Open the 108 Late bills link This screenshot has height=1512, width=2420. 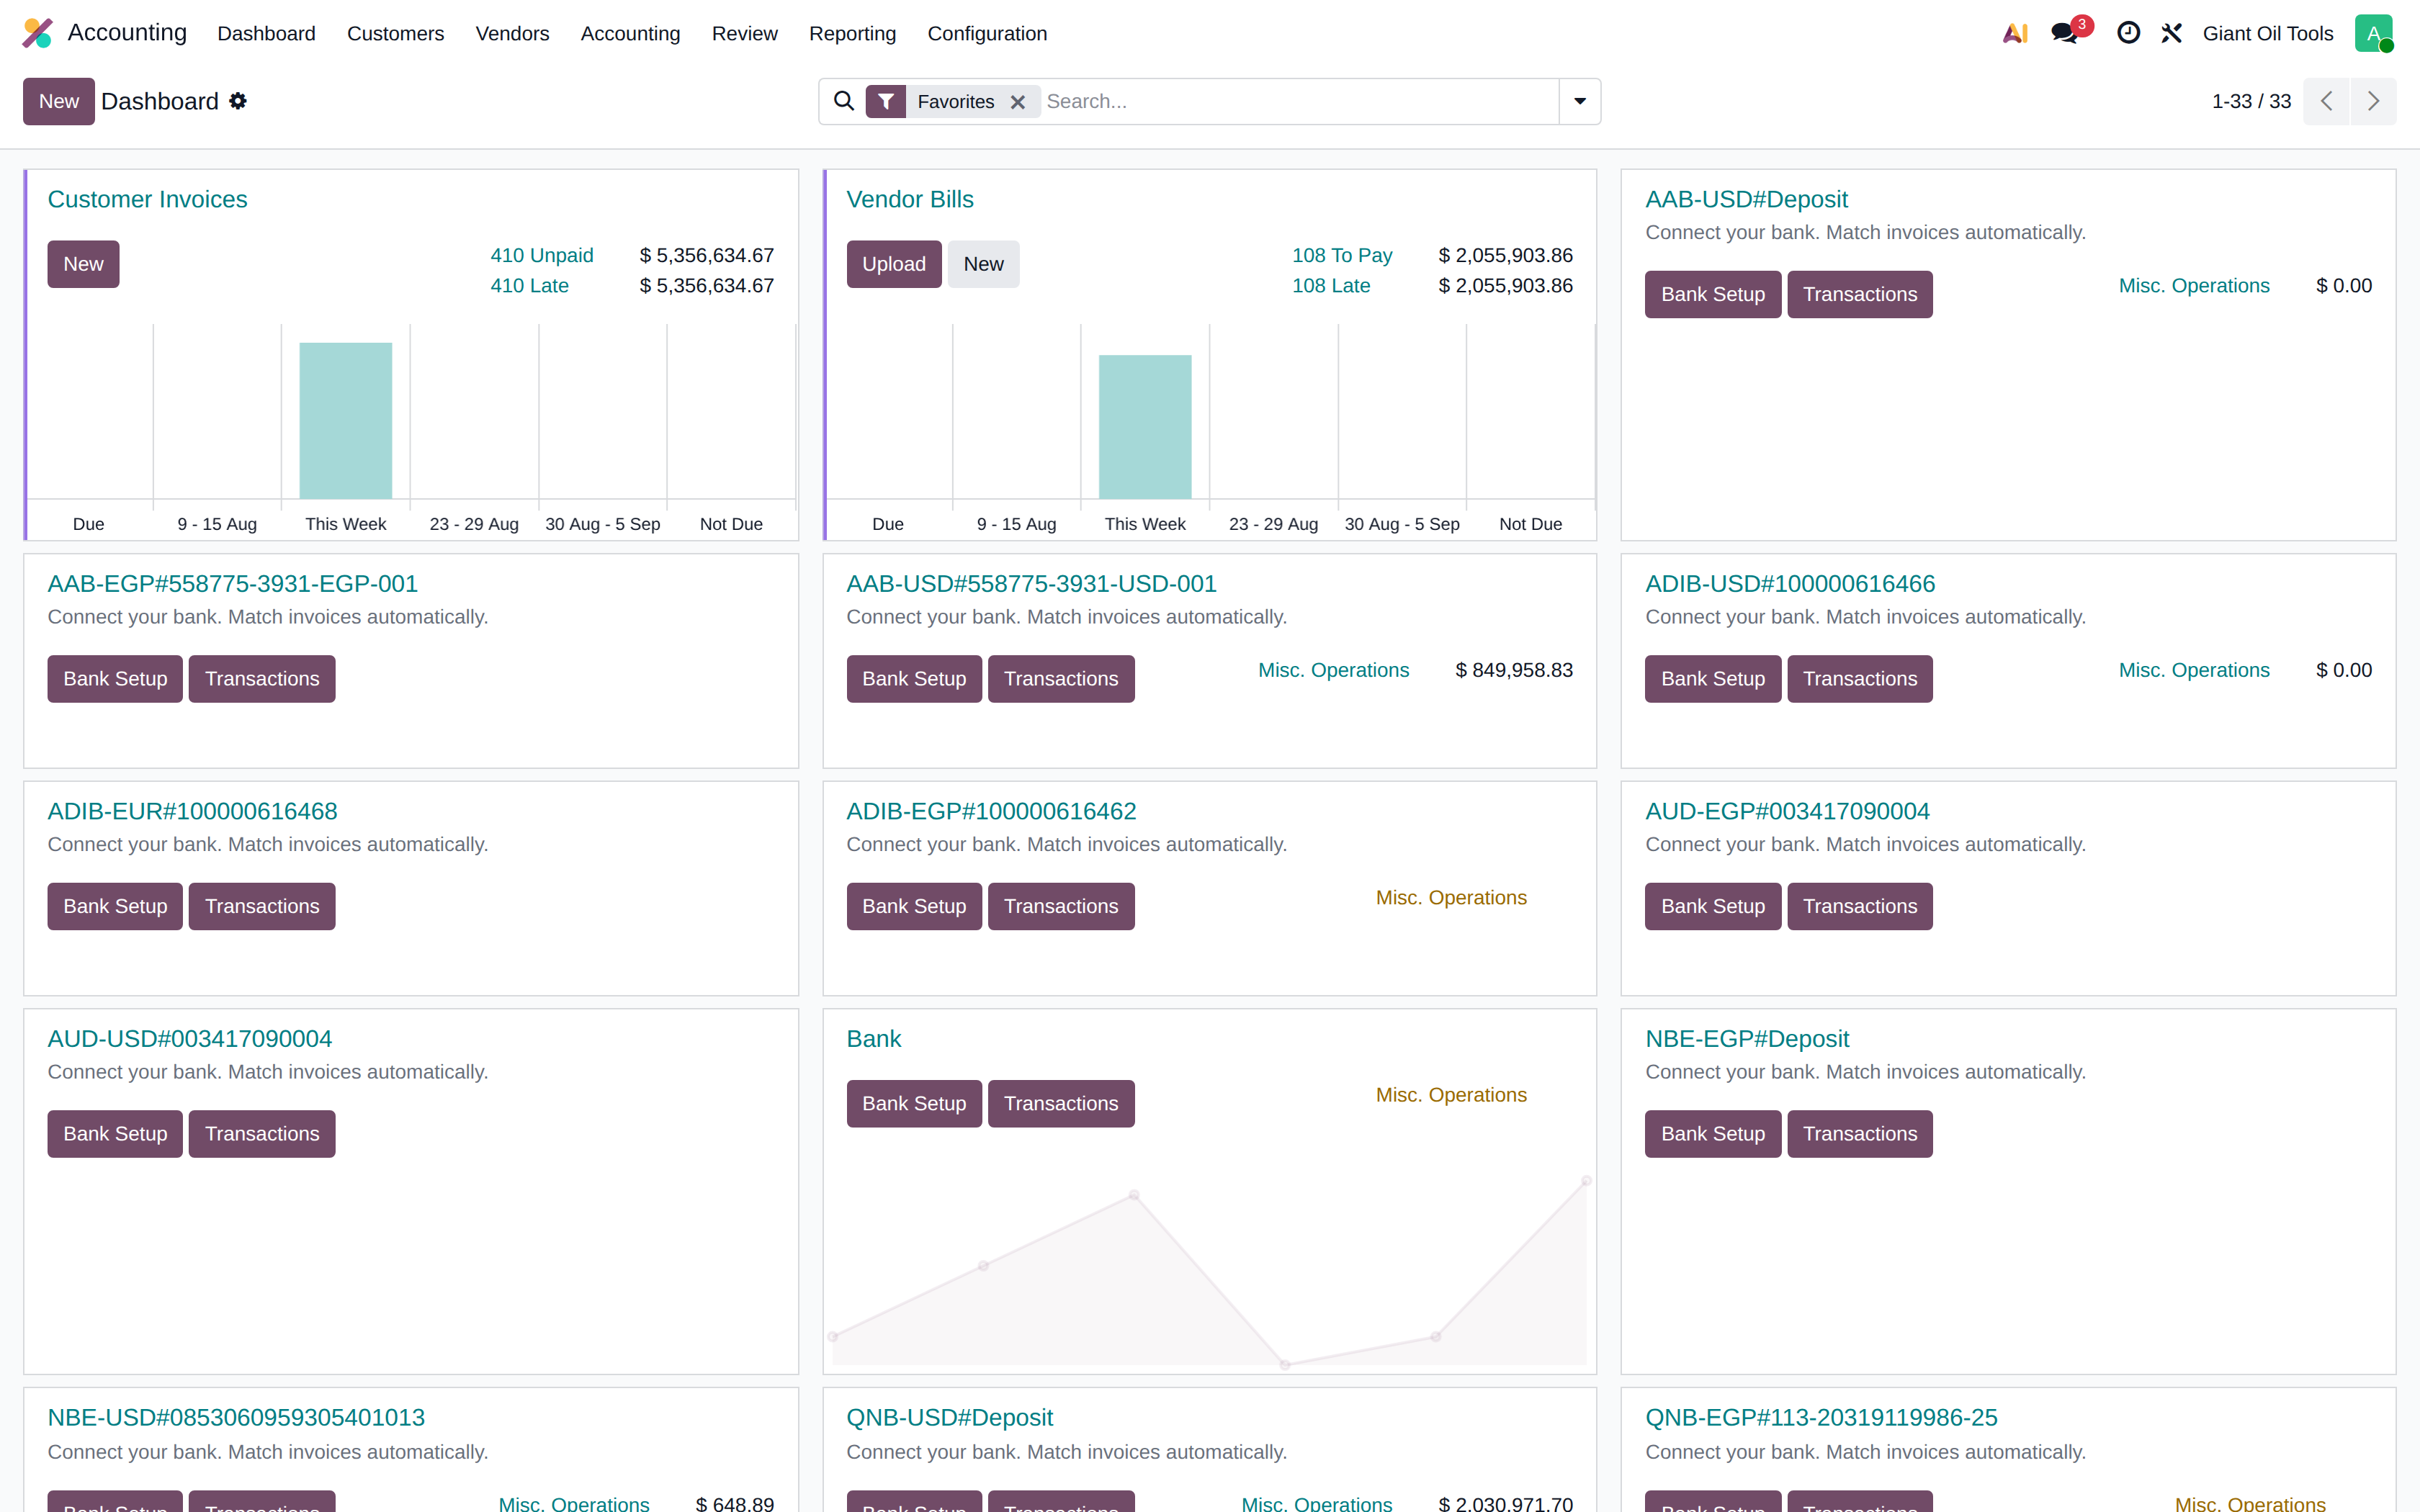[1331, 286]
